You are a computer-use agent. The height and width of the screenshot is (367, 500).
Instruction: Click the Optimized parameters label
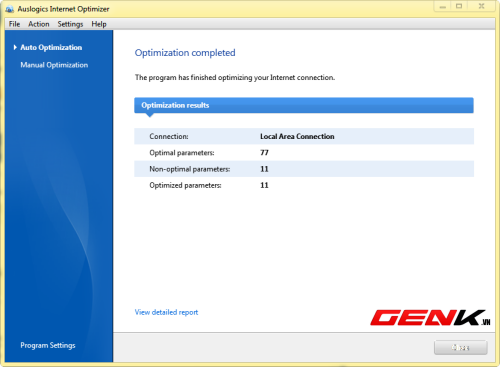point(185,185)
